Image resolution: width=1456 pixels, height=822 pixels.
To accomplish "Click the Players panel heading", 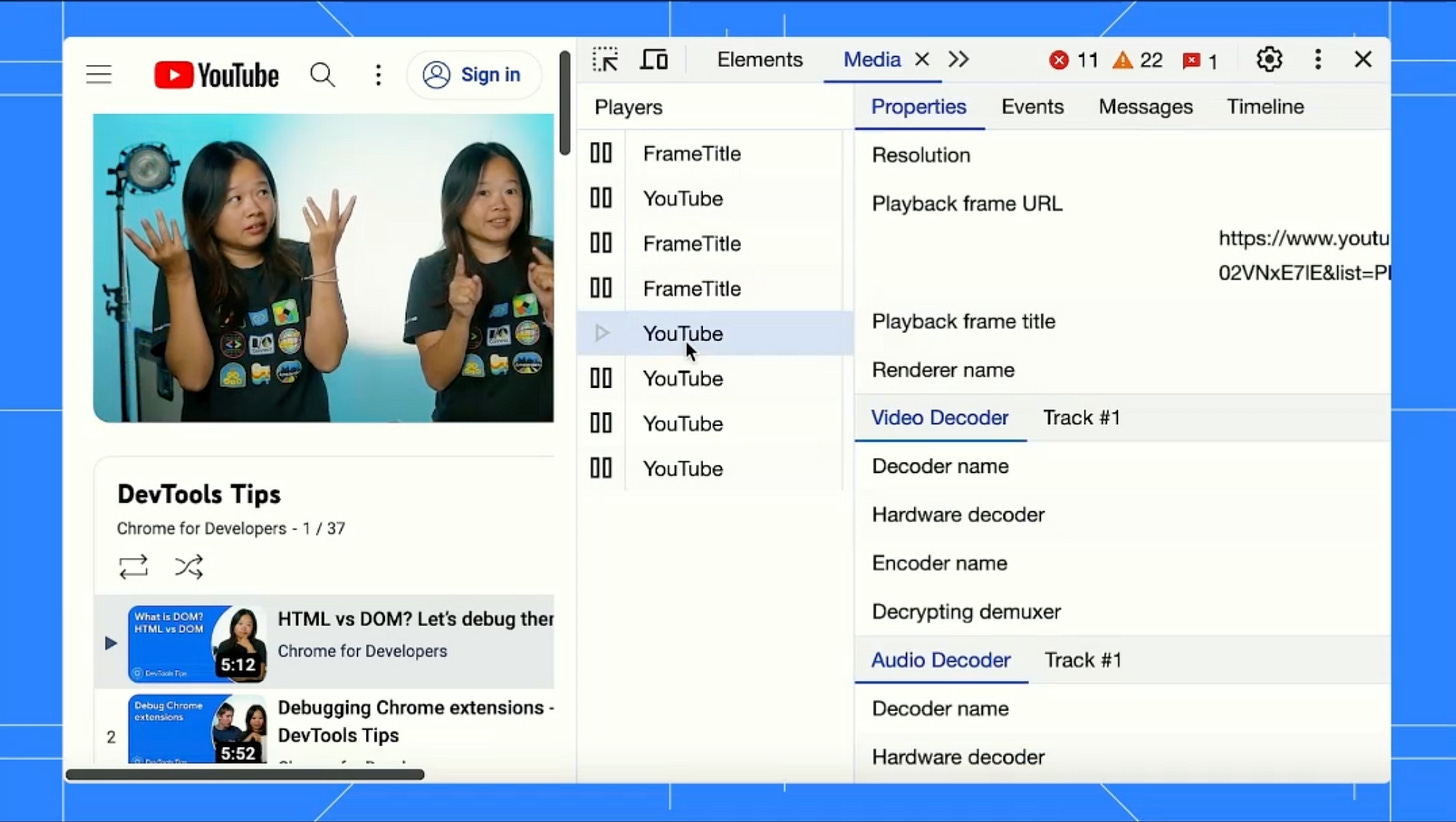I will pyautogui.click(x=628, y=107).
